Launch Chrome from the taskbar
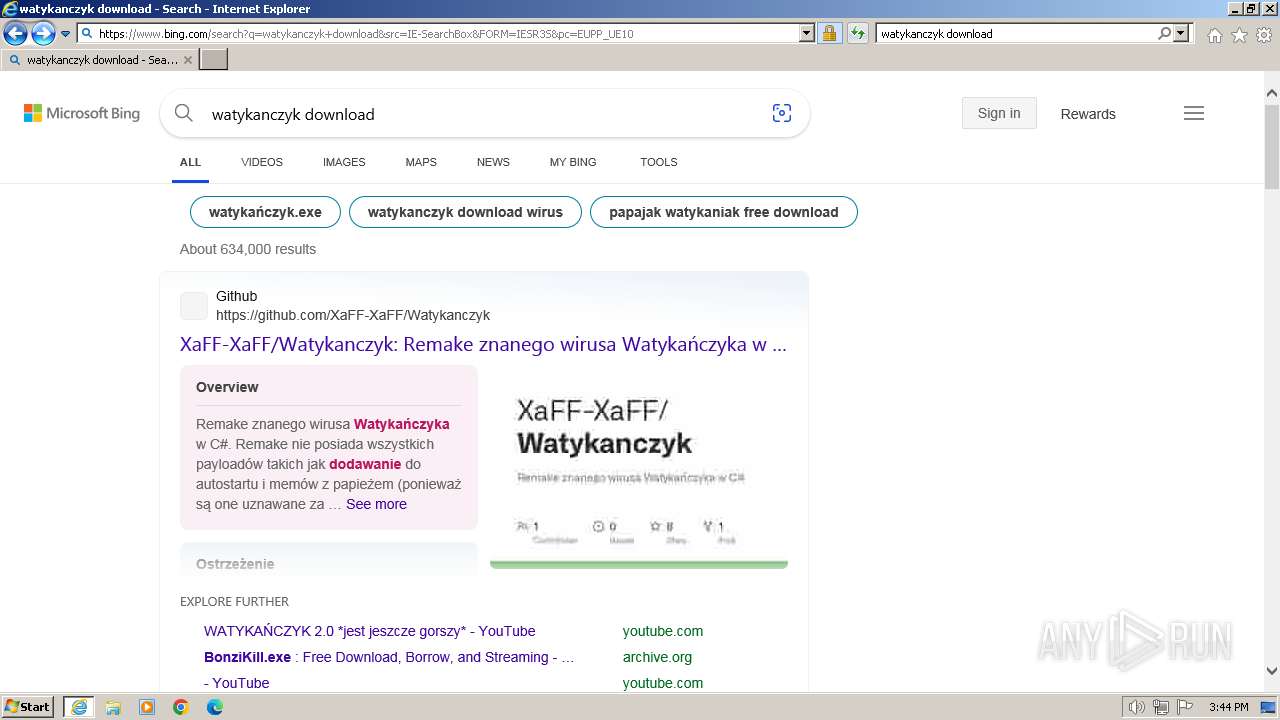Image resolution: width=1280 pixels, height=720 pixels. (181, 707)
